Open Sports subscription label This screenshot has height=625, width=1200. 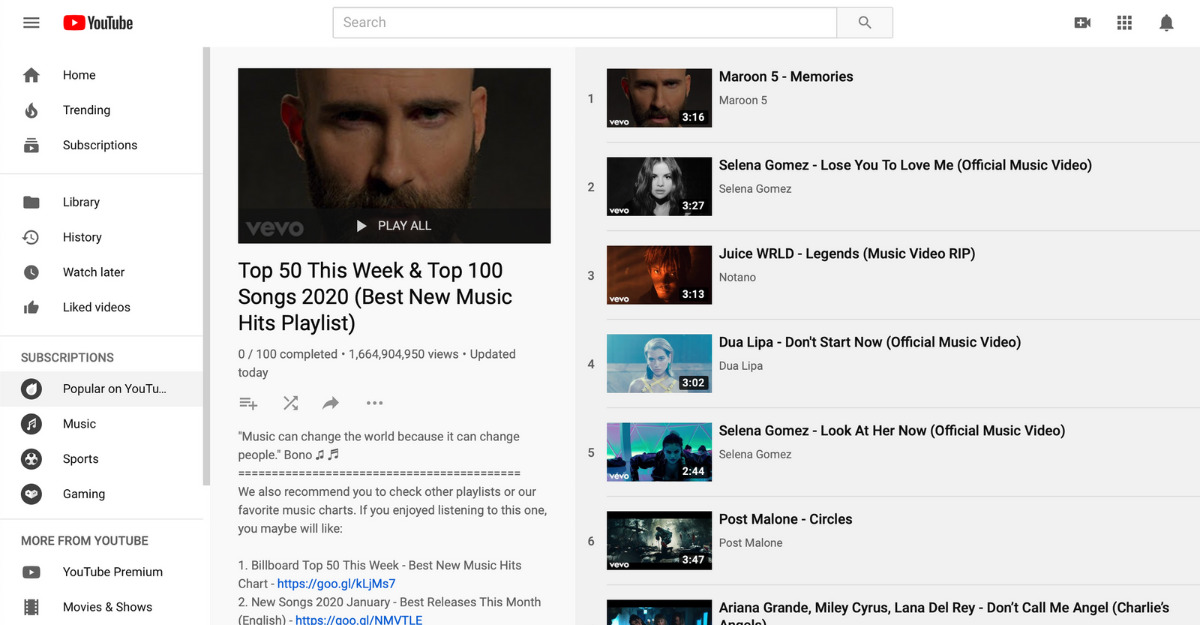click(x=80, y=459)
